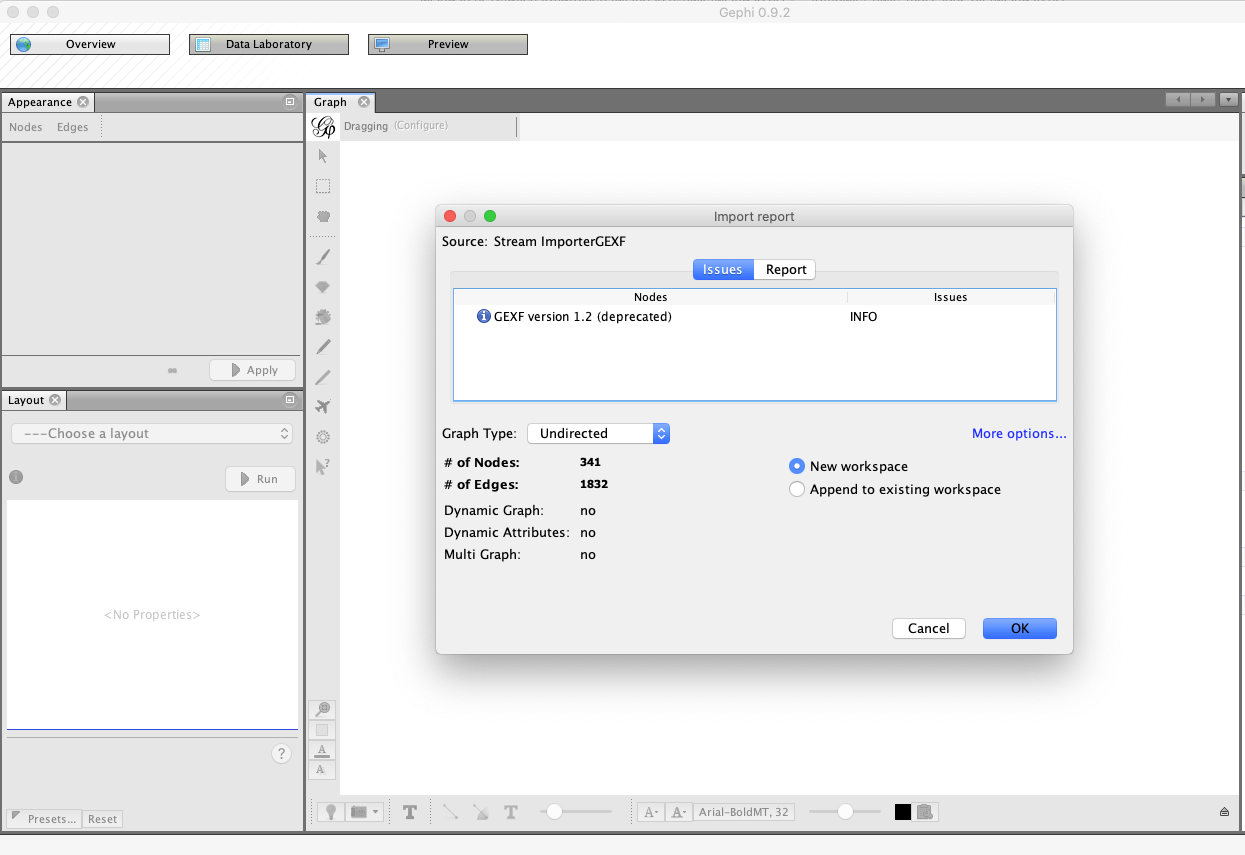Select the GEXF version 1.2 (deprecated) row
The width and height of the screenshot is (1245, 855).
pos(754,316)
